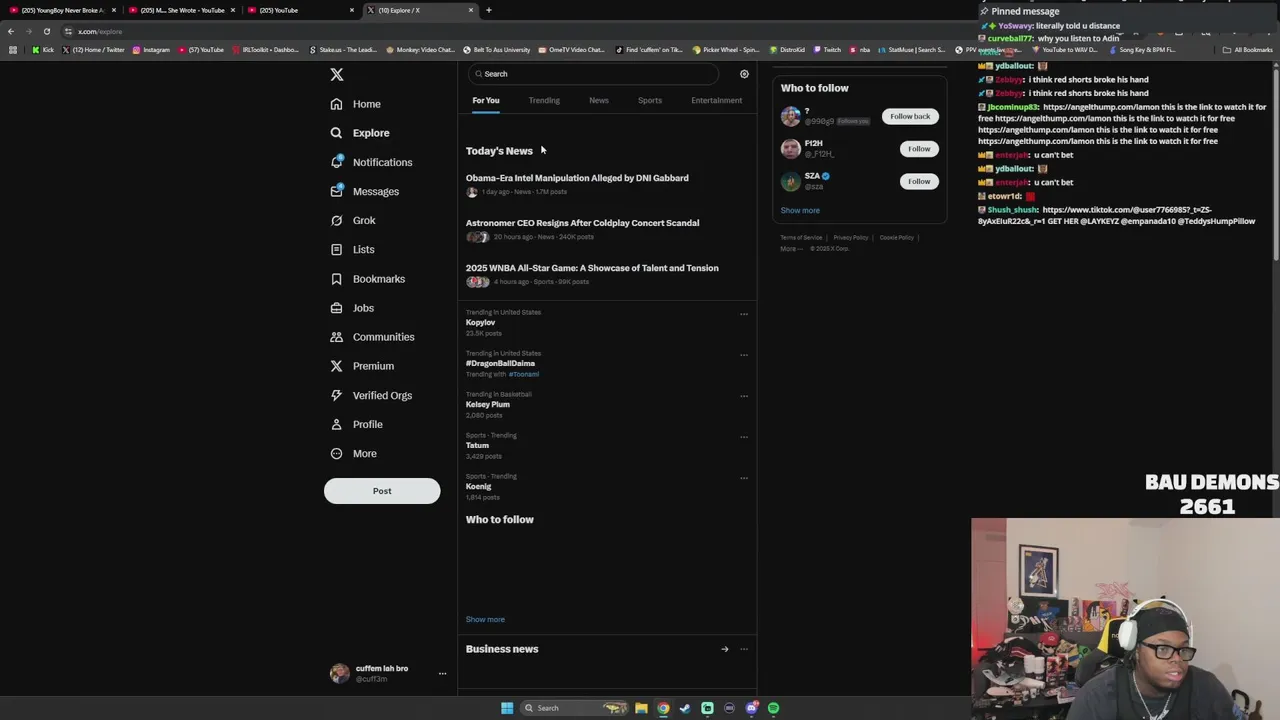Open options for Kelsey Plum trend

744,396
